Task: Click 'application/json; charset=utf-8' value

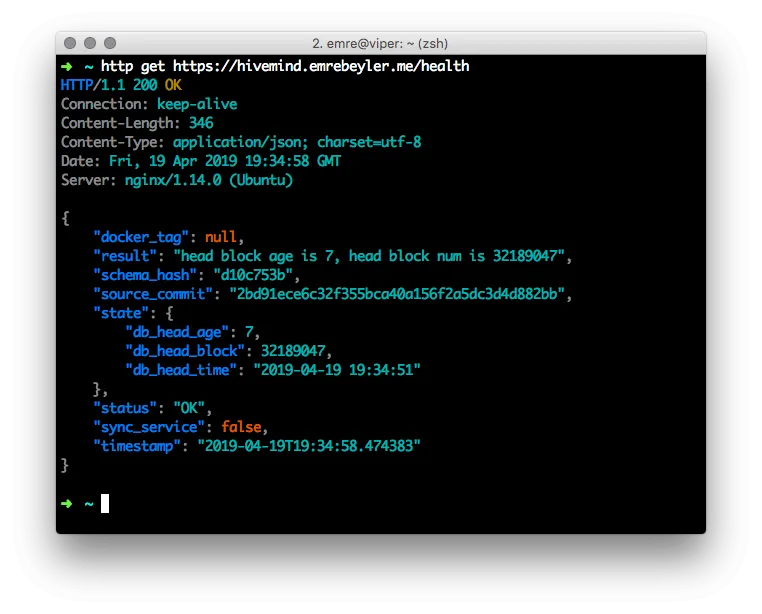Action: point(297,142)
